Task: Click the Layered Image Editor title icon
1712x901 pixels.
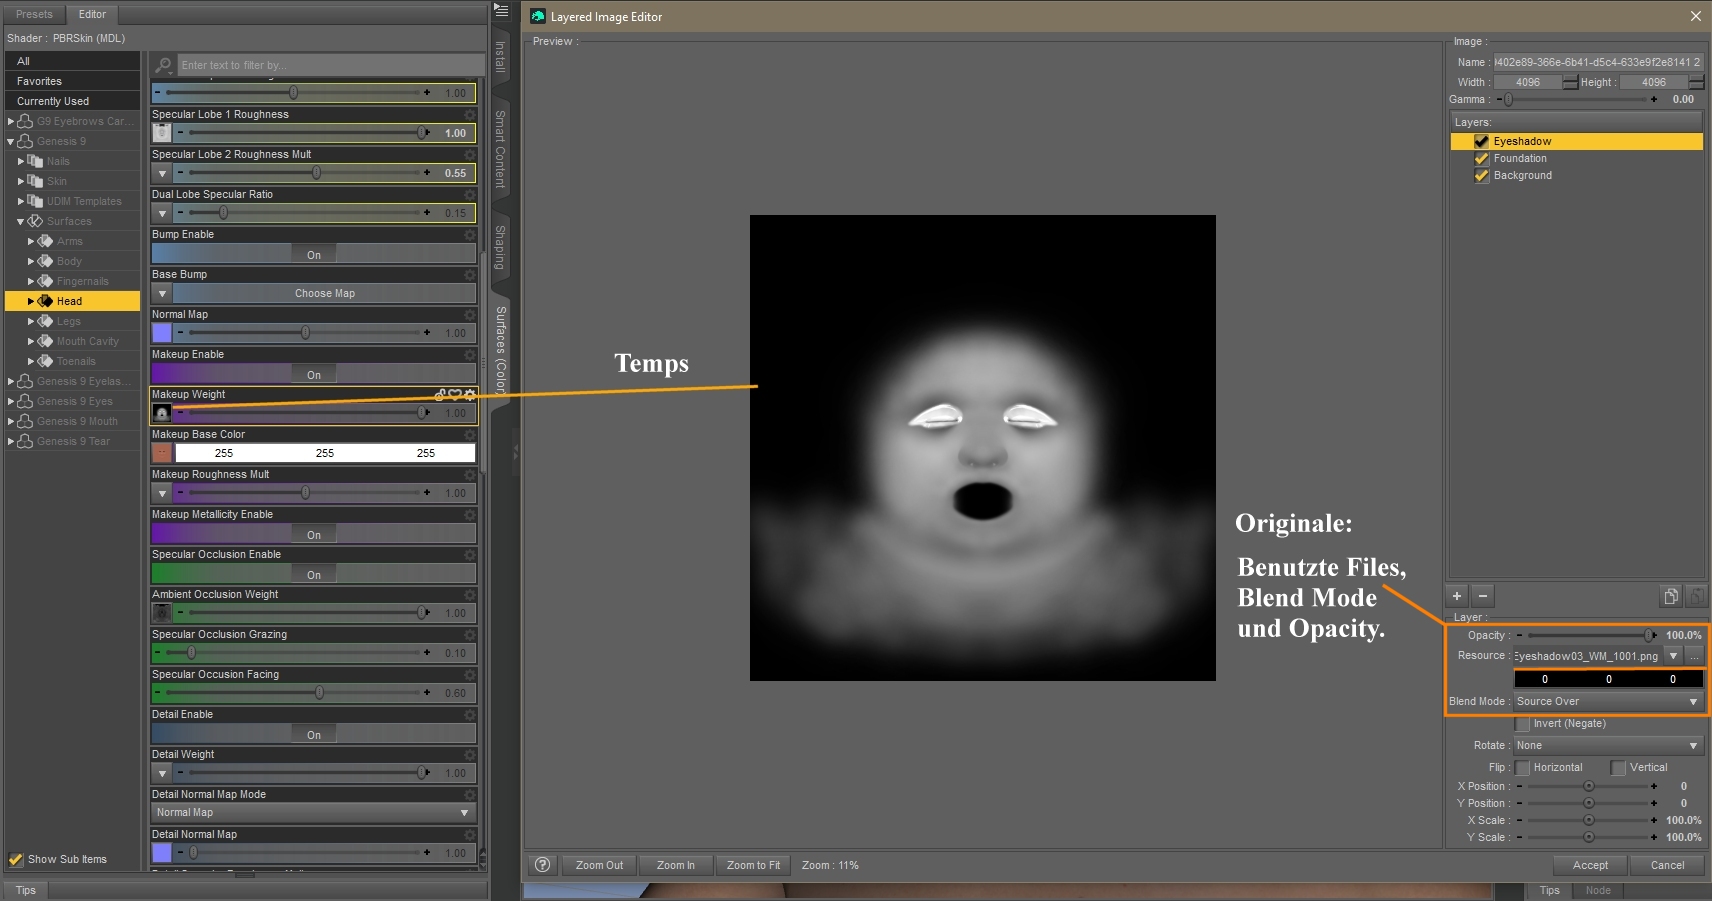Action: (x=538, y=16)
